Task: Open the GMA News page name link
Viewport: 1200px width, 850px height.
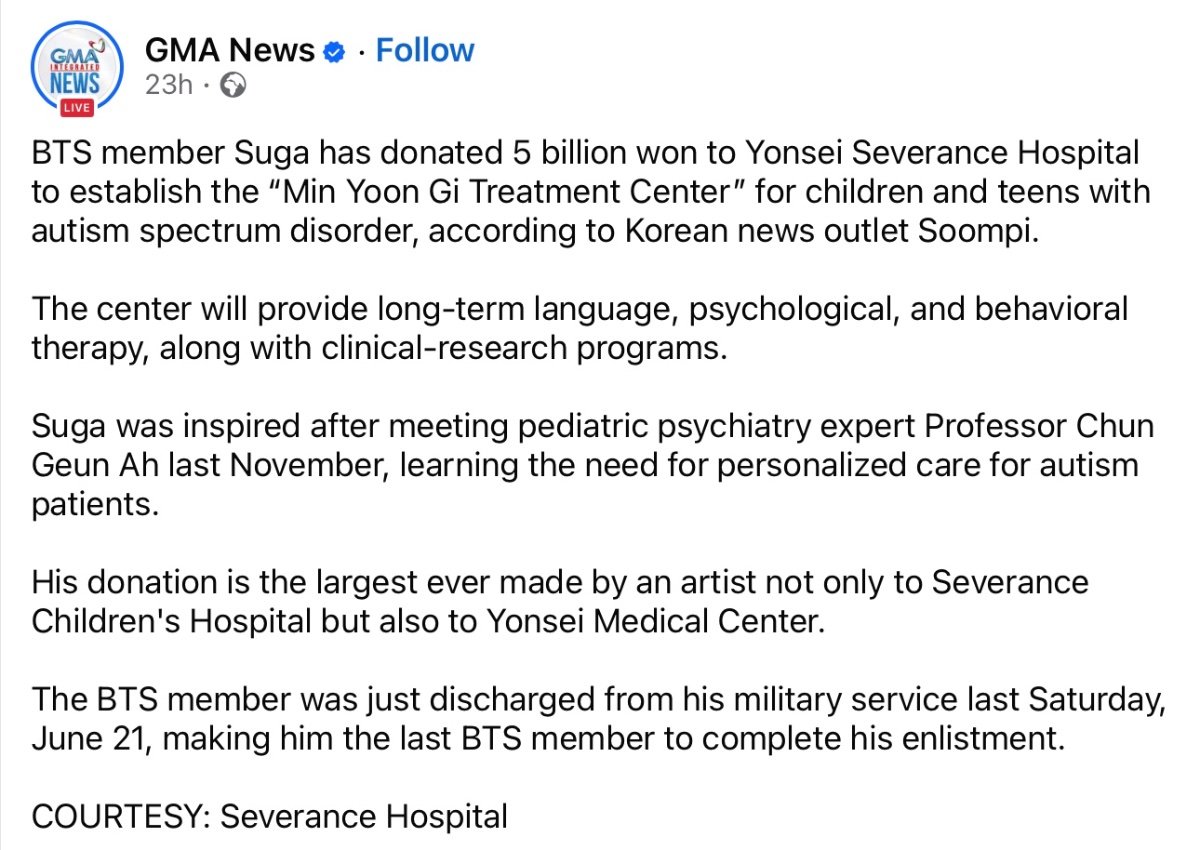Action: pyautogui.click(x=230, y=50)
